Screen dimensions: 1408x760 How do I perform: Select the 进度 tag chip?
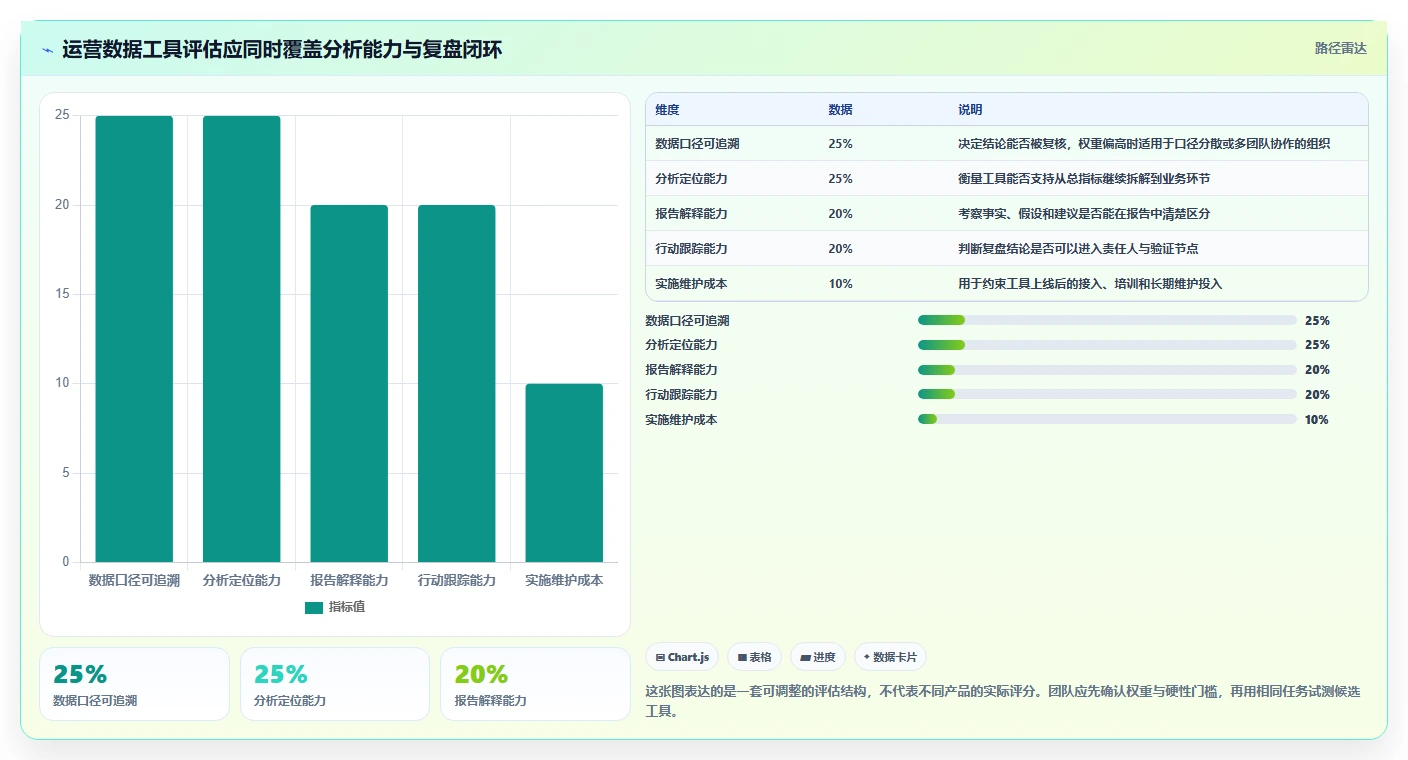[x=817, y=657]
